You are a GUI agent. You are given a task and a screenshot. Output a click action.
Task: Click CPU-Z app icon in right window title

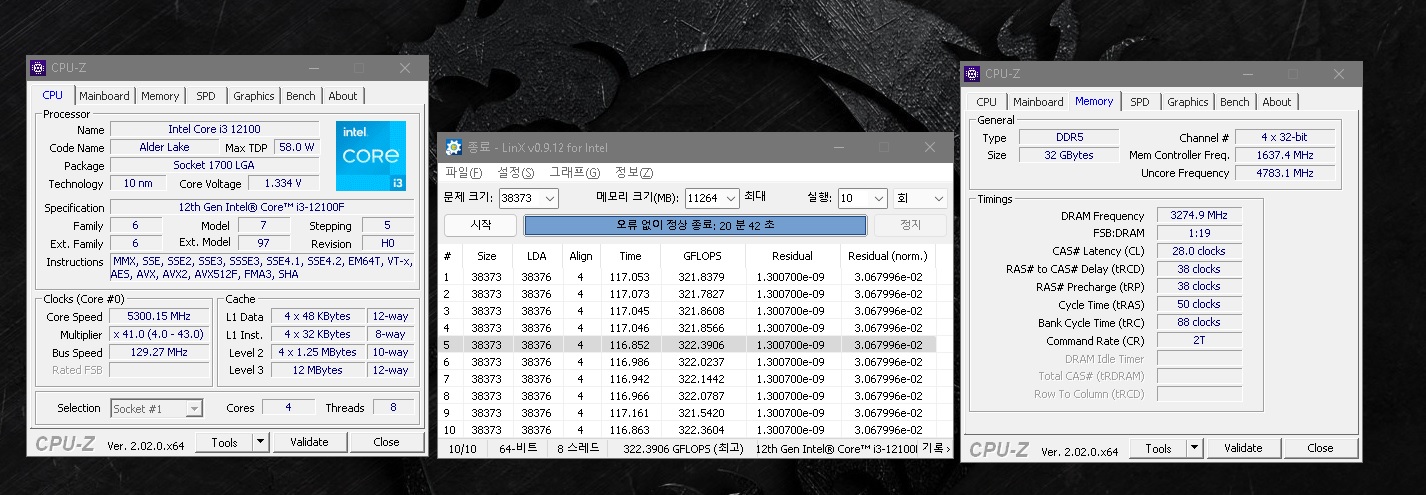point(972,74)
